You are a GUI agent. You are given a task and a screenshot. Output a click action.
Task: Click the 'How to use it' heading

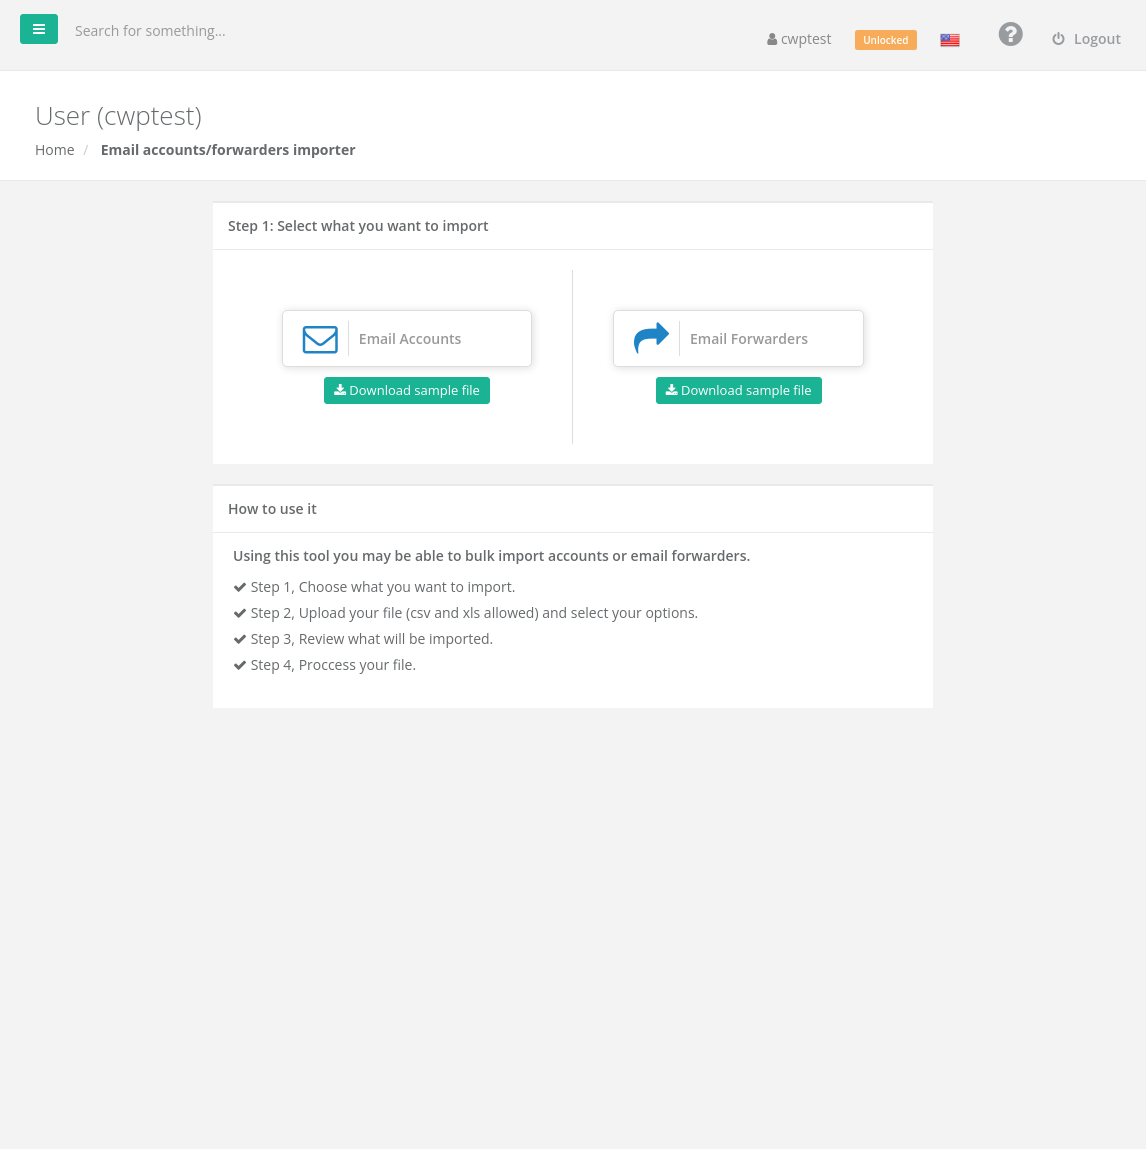coord(272,509)
